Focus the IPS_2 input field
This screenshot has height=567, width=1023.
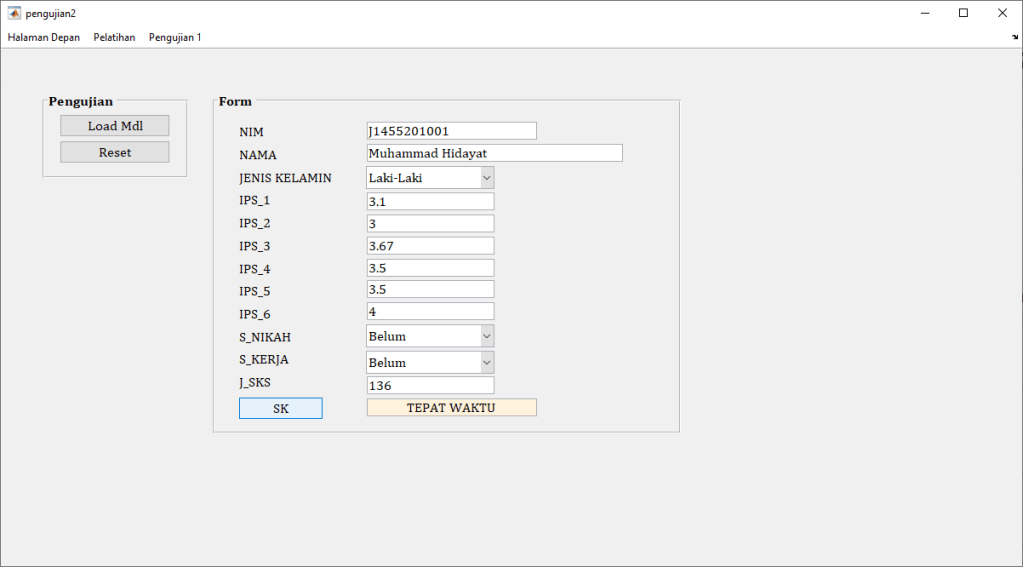[x=430, y=223]
